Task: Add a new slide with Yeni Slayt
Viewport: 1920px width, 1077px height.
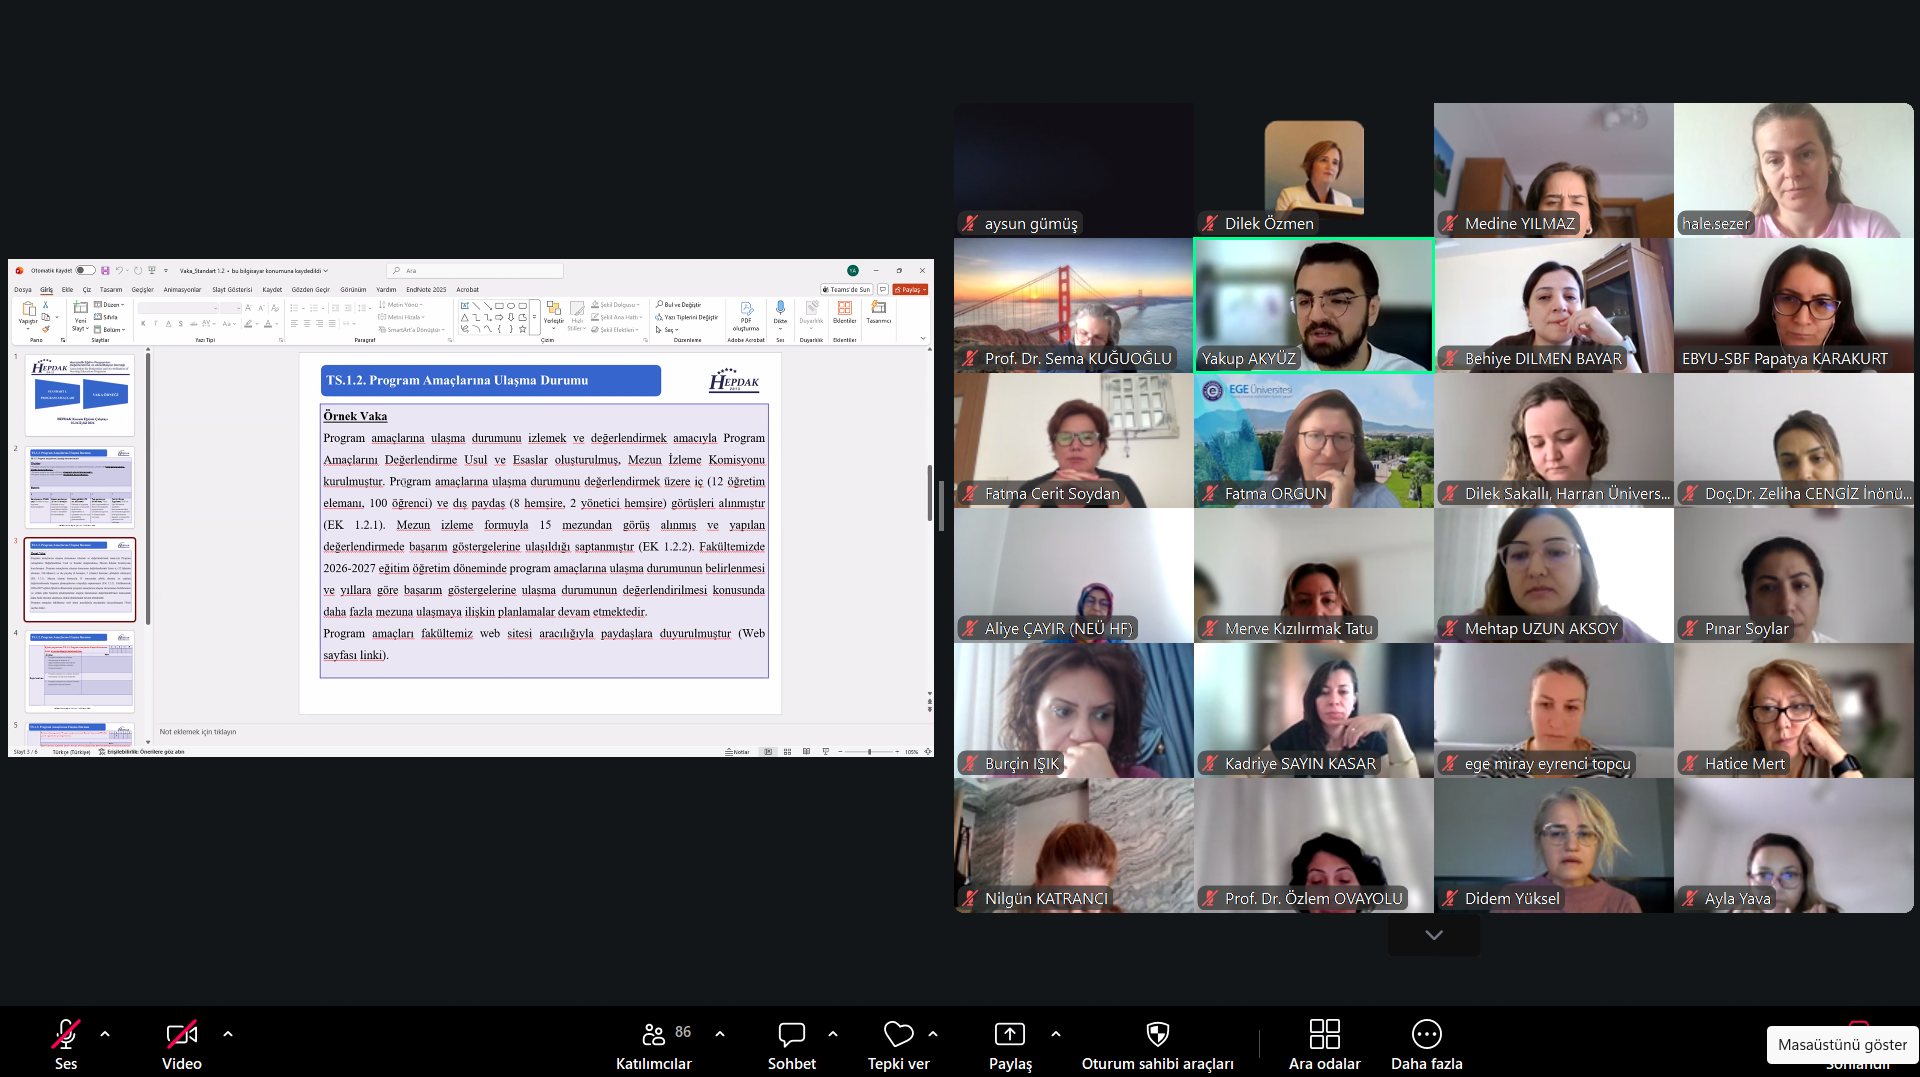Action: point(80,317)
